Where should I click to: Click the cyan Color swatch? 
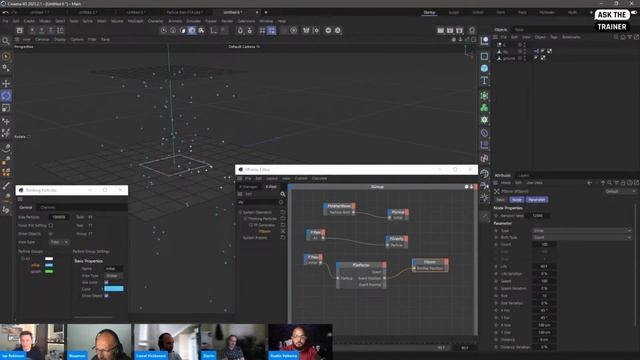pyautogui.click(x=114, y=289)
